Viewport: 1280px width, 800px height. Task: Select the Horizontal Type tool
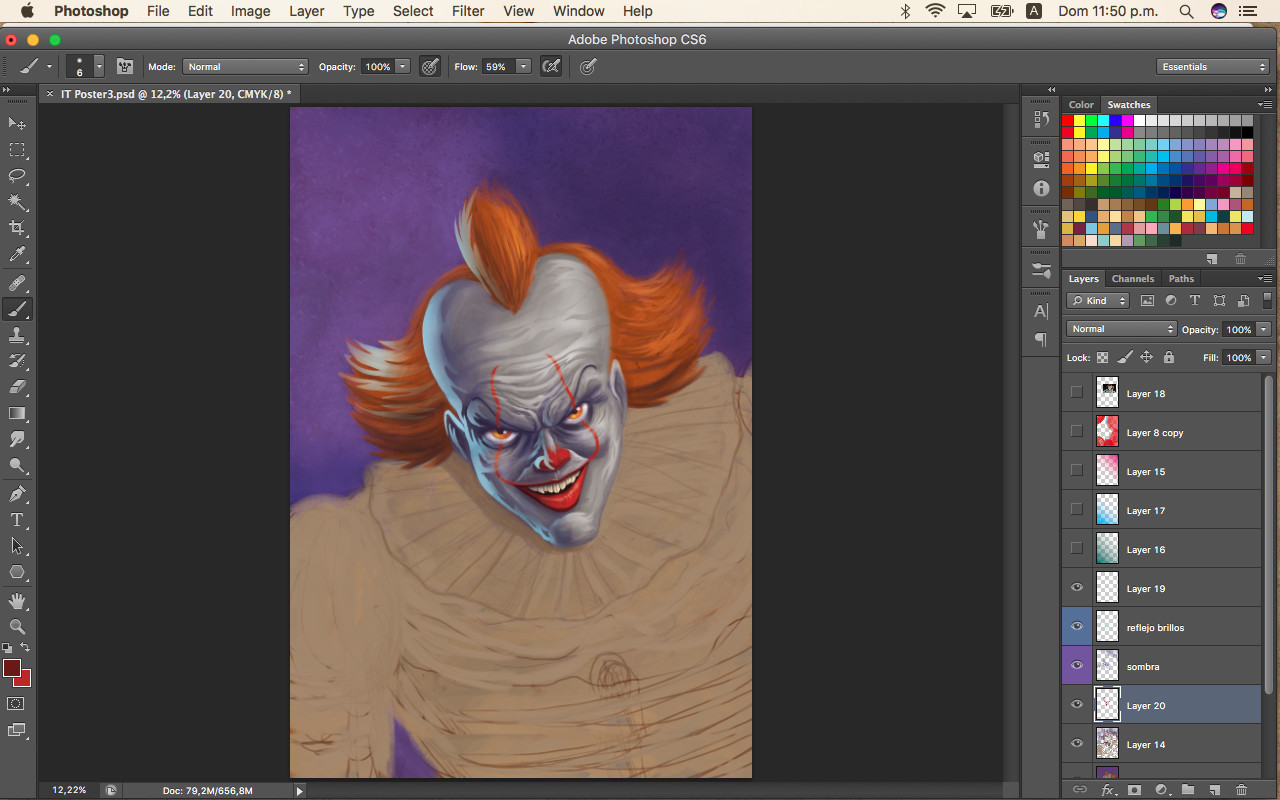click(x=17, y=520)
